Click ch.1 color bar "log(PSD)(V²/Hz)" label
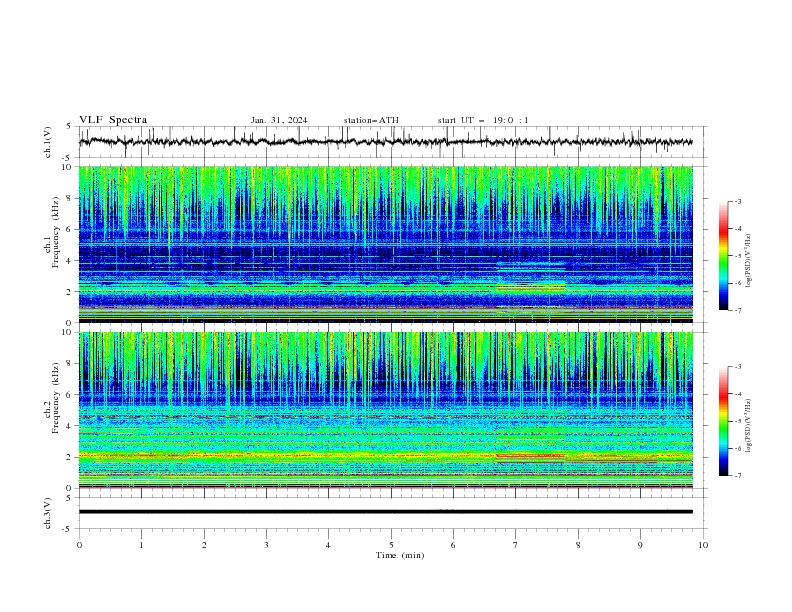Screen dimensions: 792x612 (x=749, y=260)
